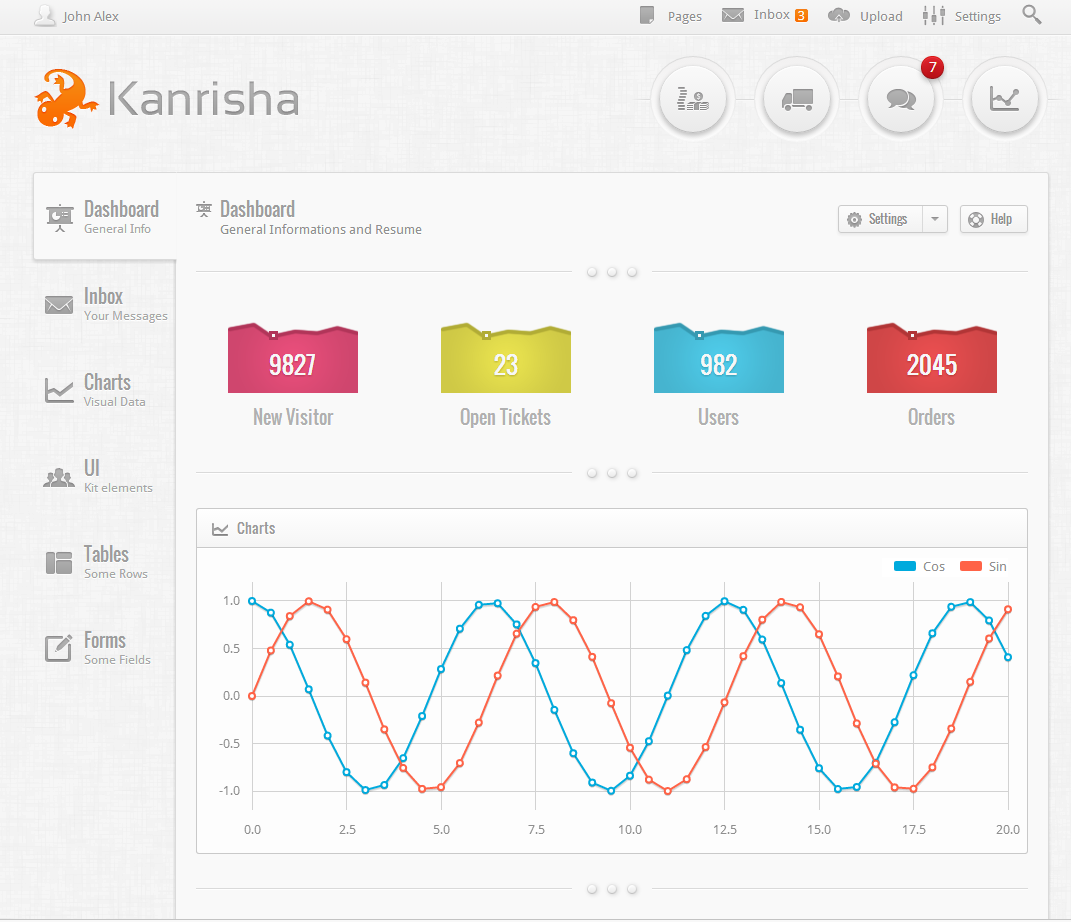This screenshot has width=1071, height=922.
Task: Click the Users label
Action: coord(719,417)
